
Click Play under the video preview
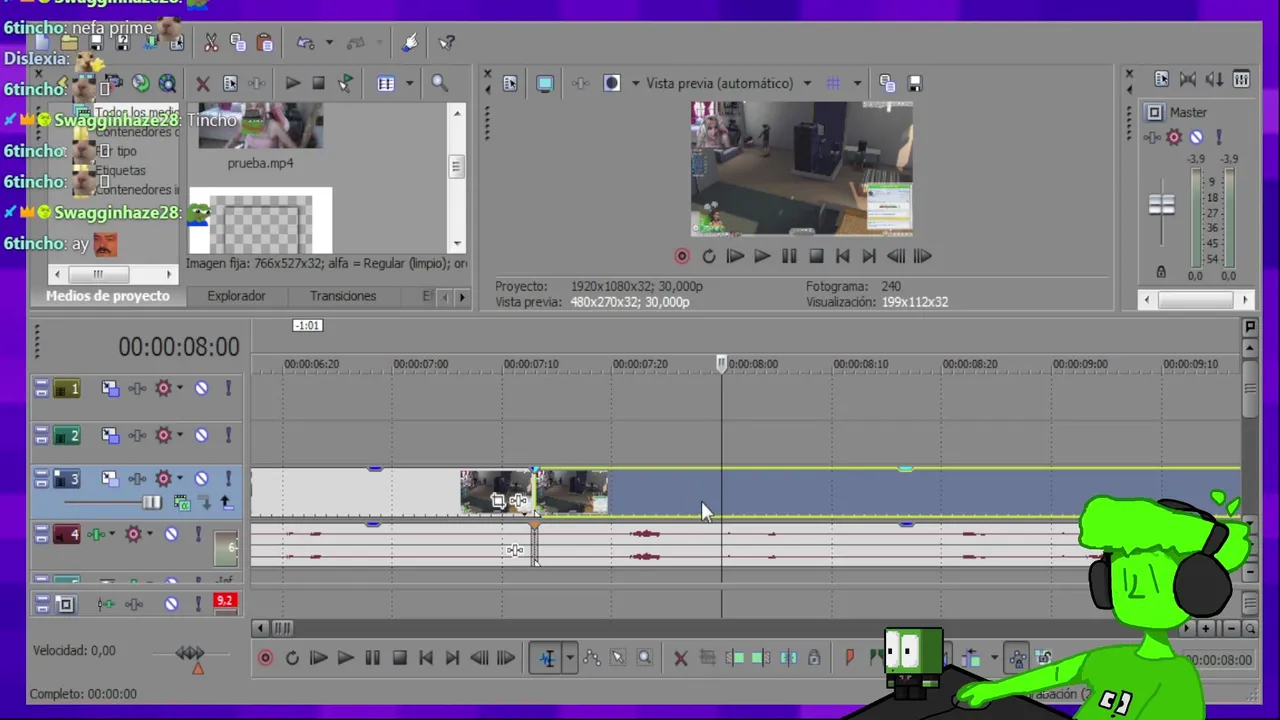762,256
